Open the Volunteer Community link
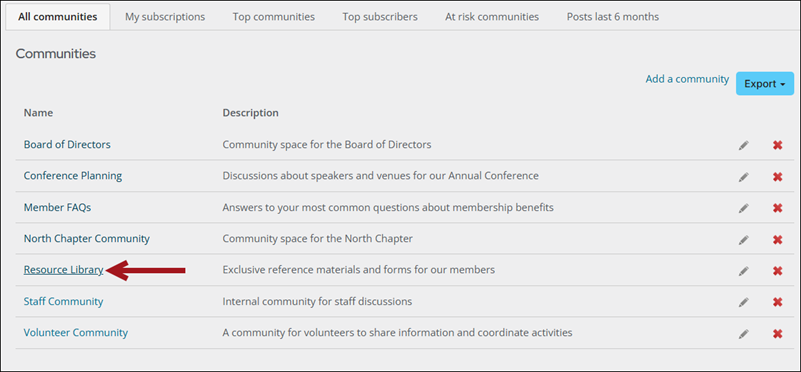The width and height of the screenshot is (801, 372). click(x=76, y=333)
